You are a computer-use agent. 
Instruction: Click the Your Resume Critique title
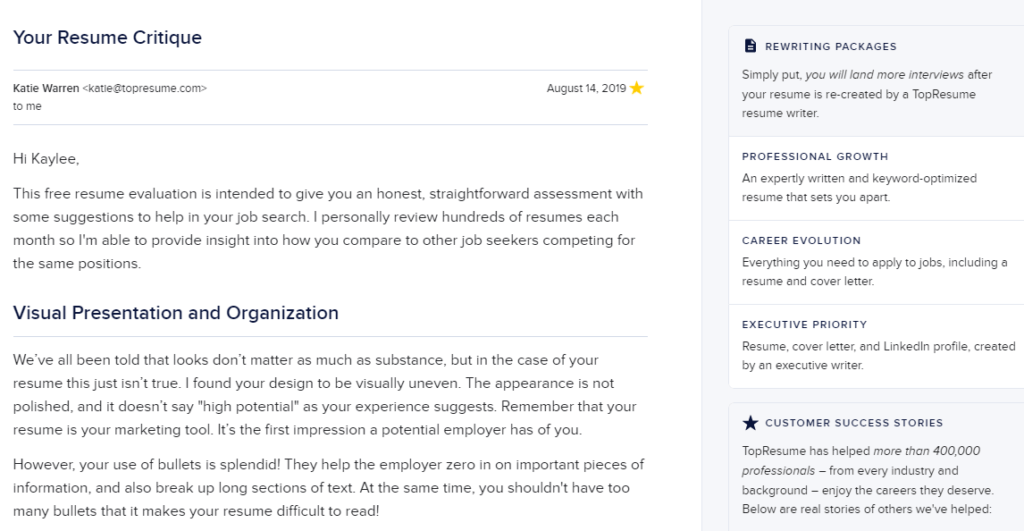pos(107,37)
